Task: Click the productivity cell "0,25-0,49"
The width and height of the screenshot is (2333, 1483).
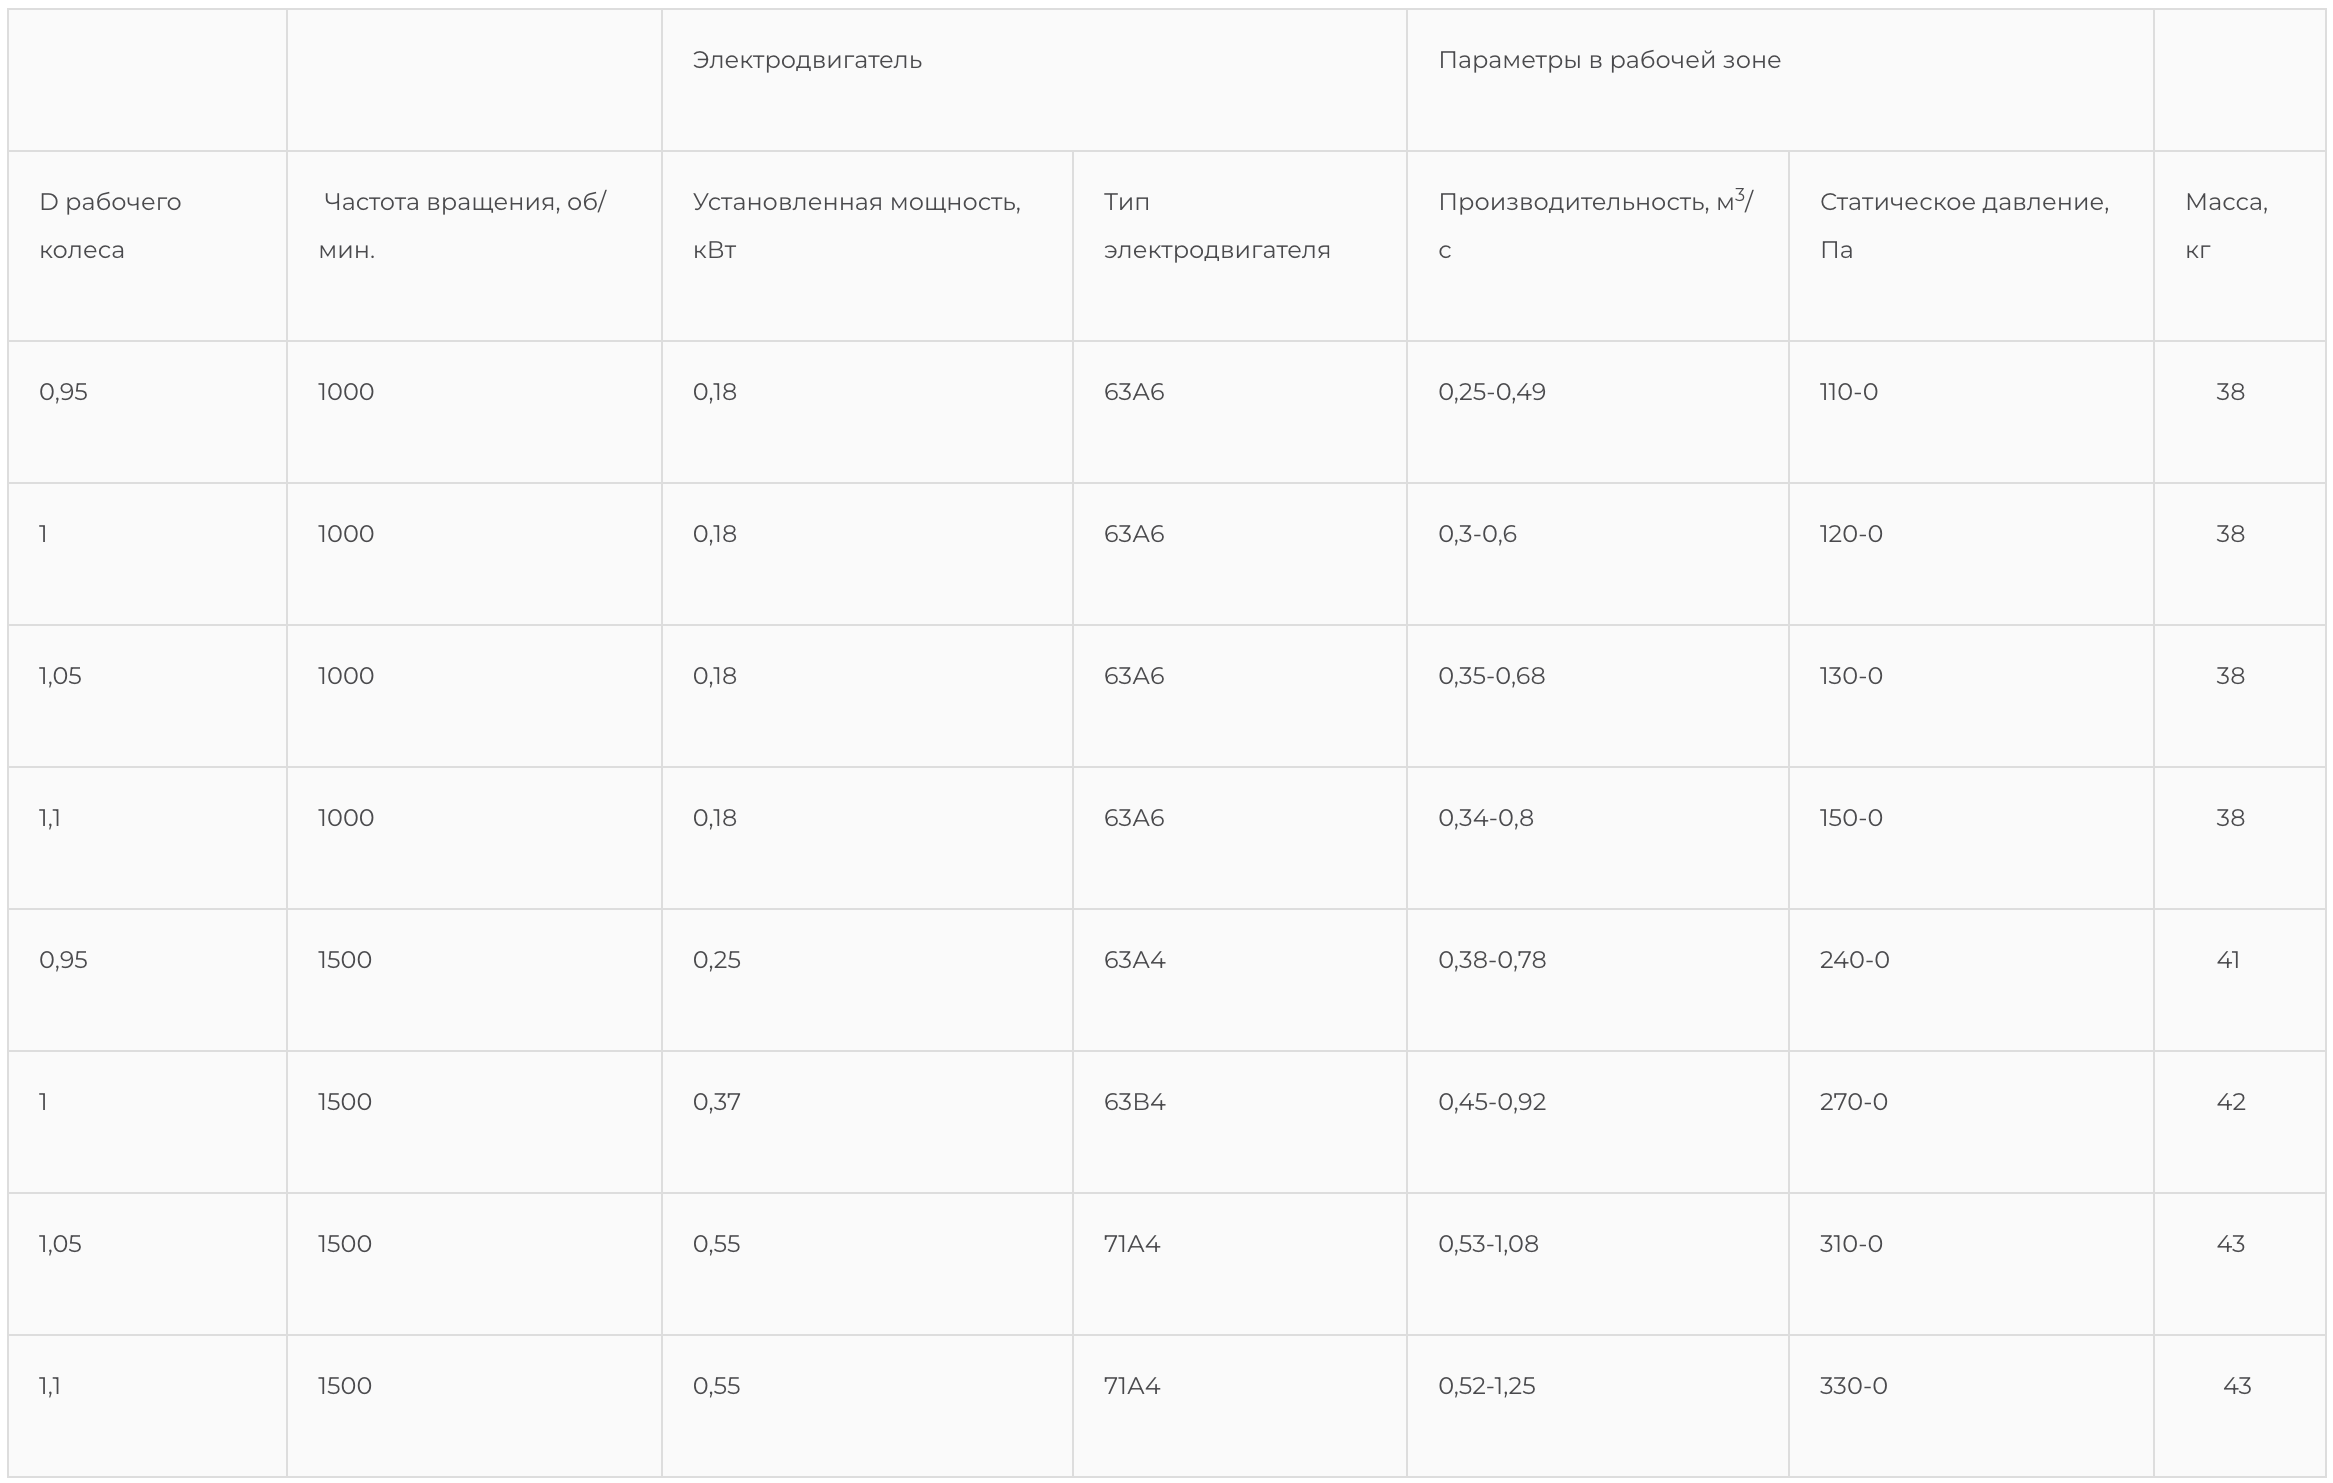Action: pos(1492,392)
